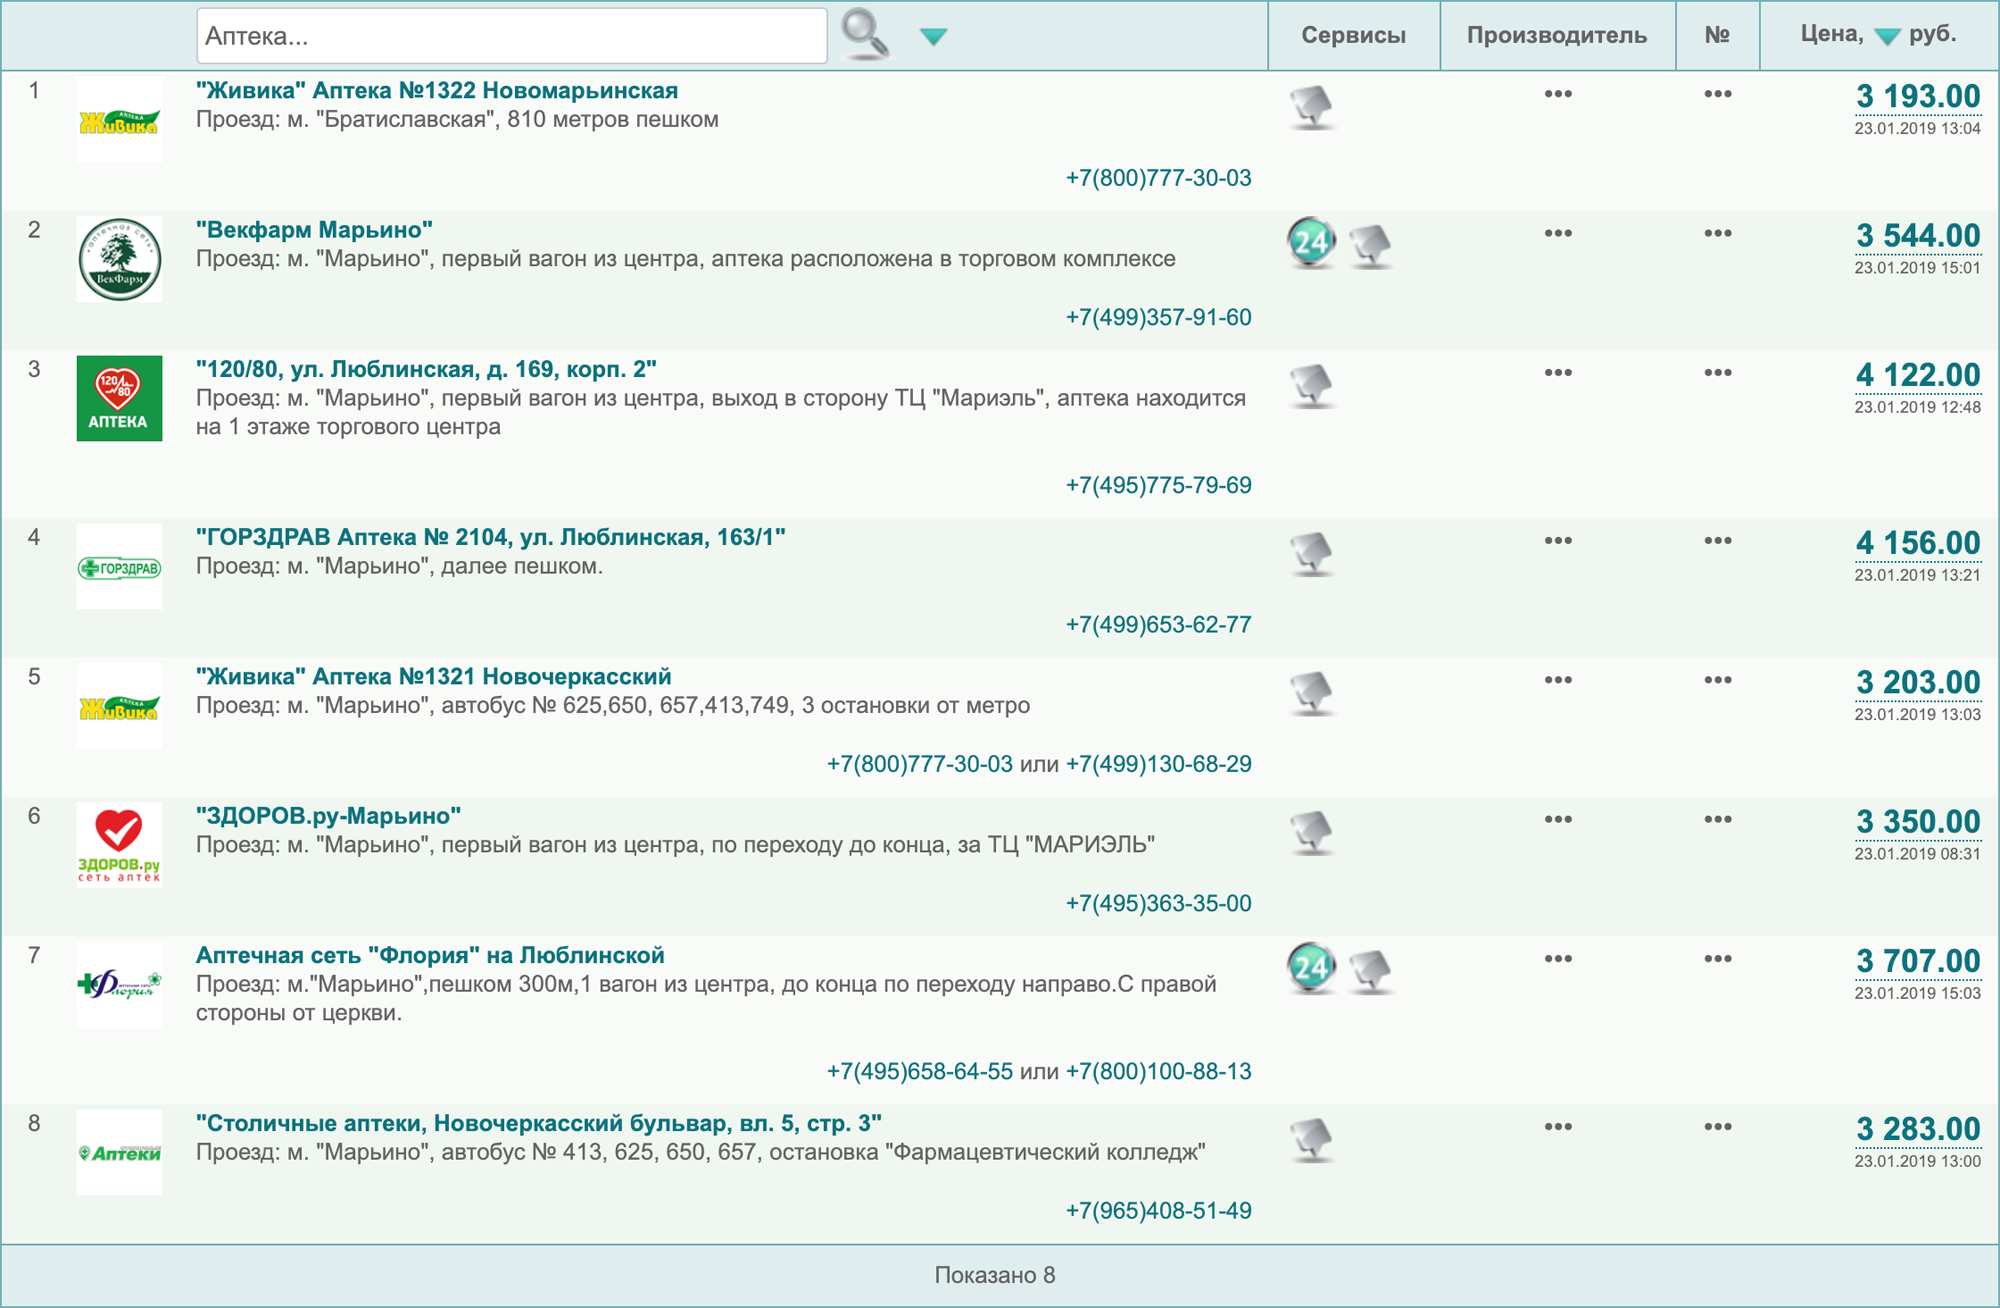
Task: Click the booking icon for ГОРЗДРАВ №2104
Action: [x=1311, y=553]
